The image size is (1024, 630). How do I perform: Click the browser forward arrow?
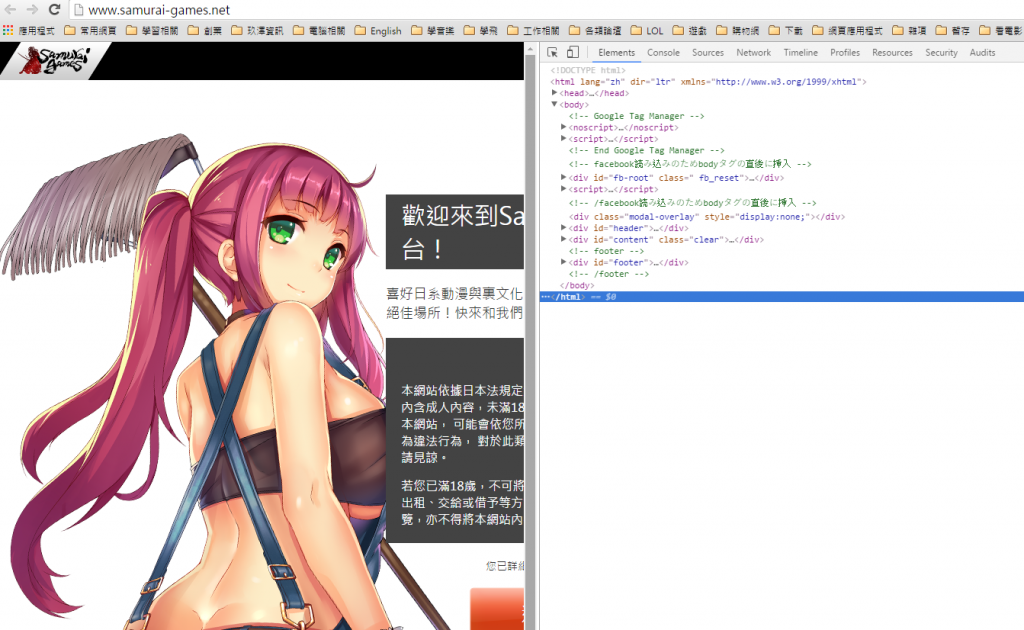click(x=32, y=10)
